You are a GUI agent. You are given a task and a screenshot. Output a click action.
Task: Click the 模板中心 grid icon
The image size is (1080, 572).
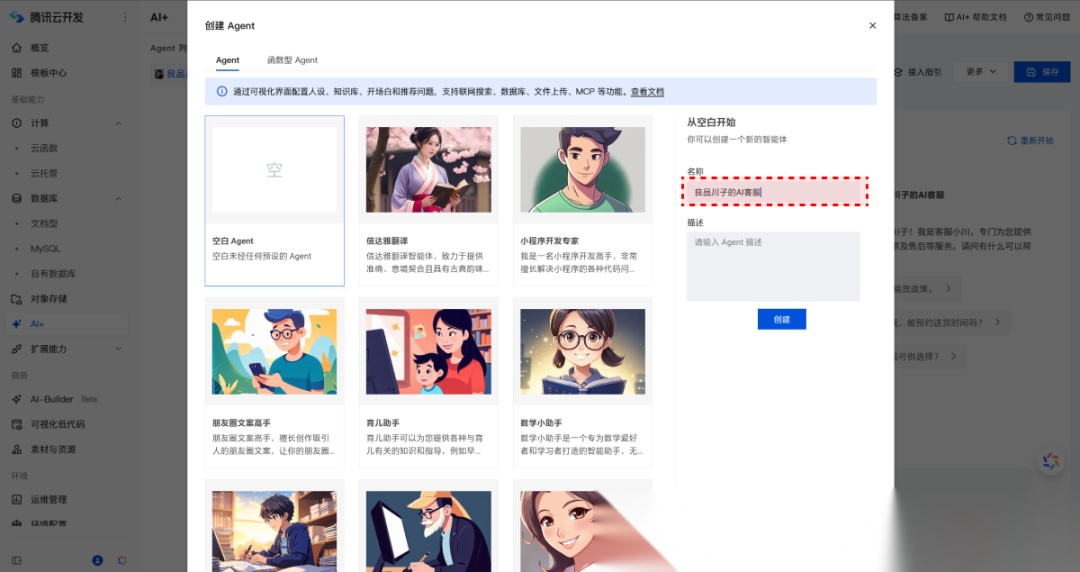[17, 72]
